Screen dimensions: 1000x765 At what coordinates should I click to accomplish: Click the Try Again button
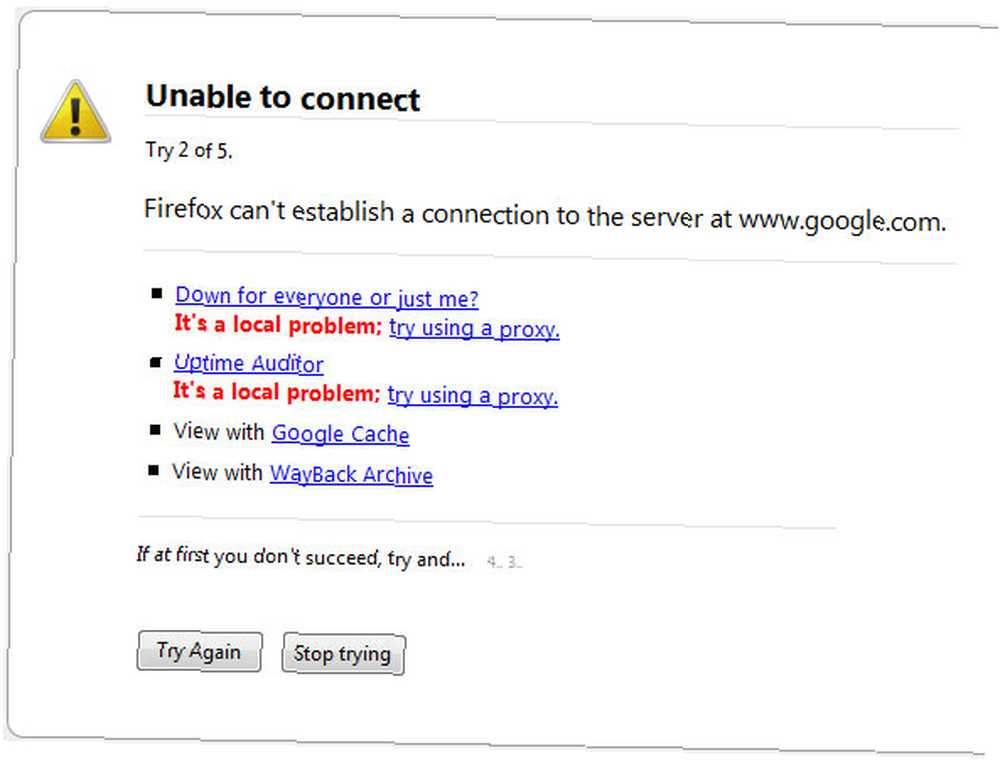click(x=199, y=651)
